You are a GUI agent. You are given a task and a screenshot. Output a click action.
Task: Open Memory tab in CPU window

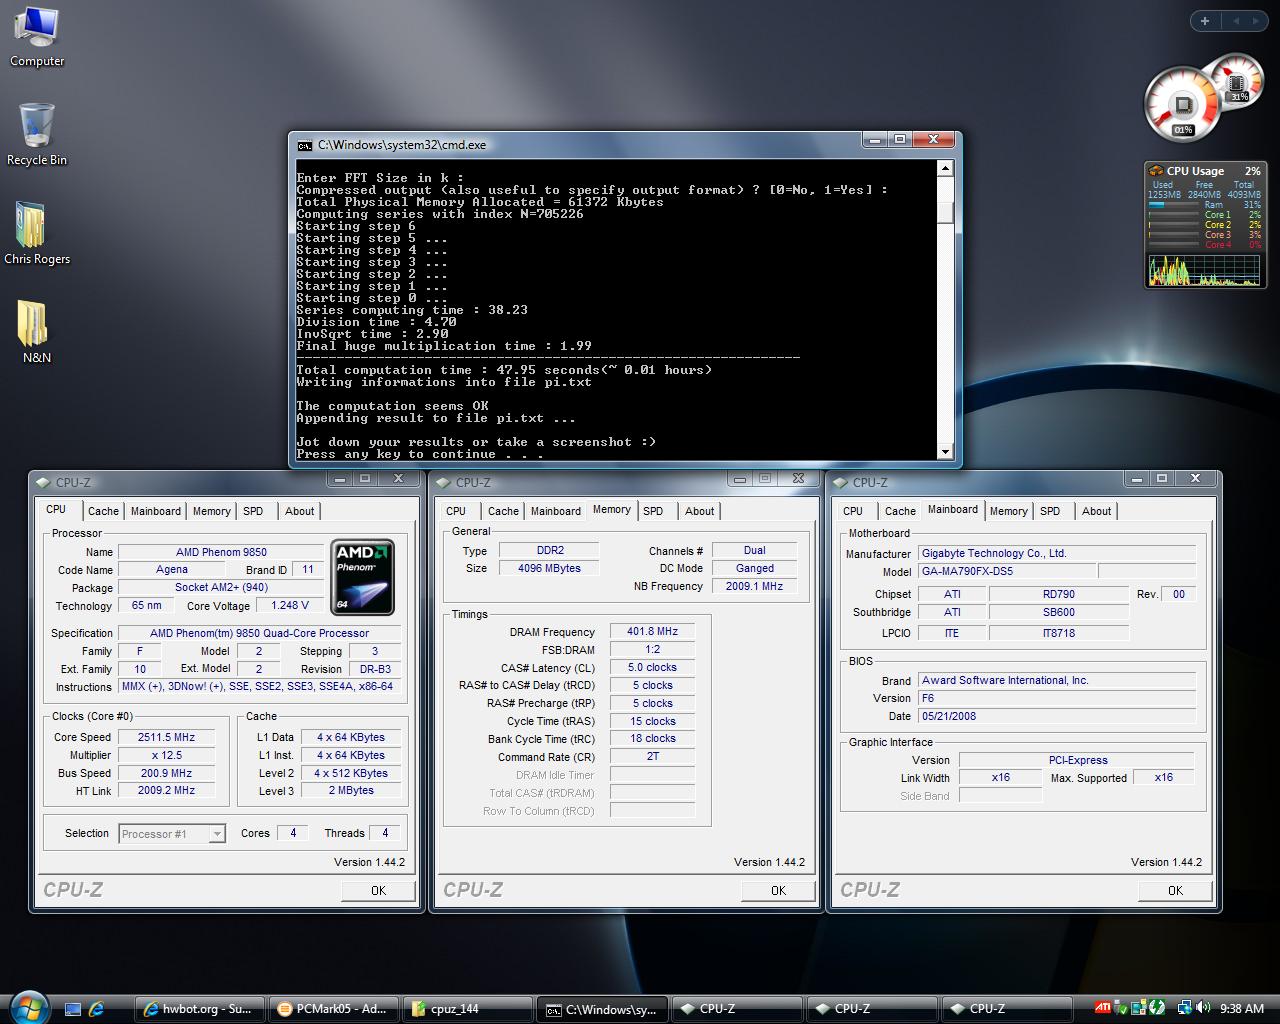212,511
